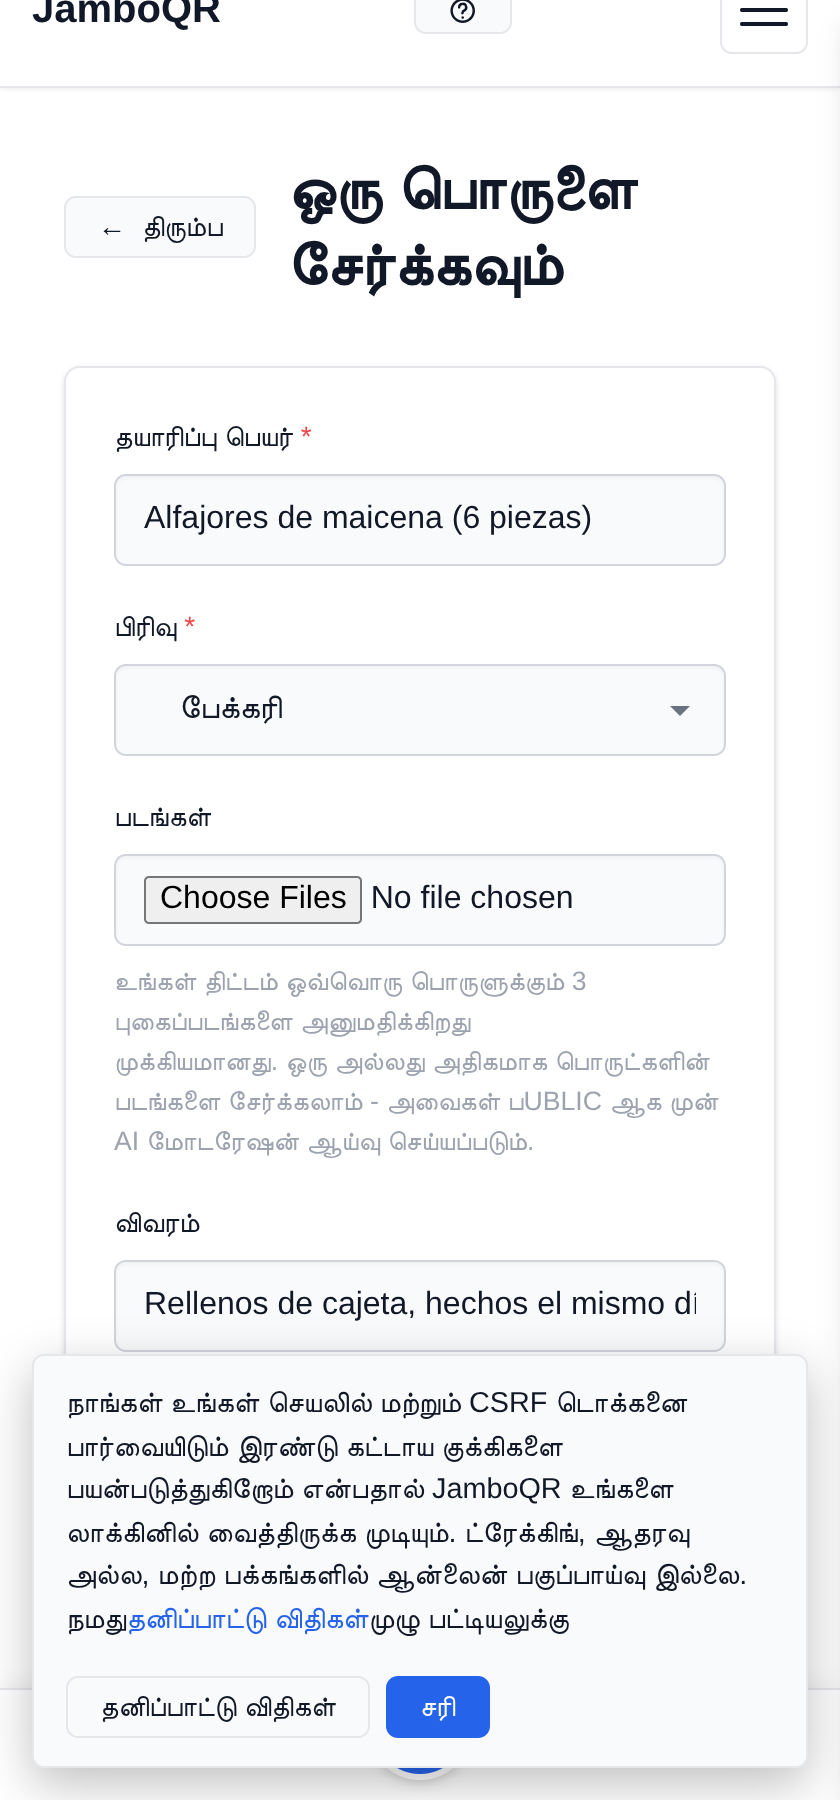Open the தனிப்பாட்டு விதிகள் link in cookie notice

click(x=249, y=1620)
